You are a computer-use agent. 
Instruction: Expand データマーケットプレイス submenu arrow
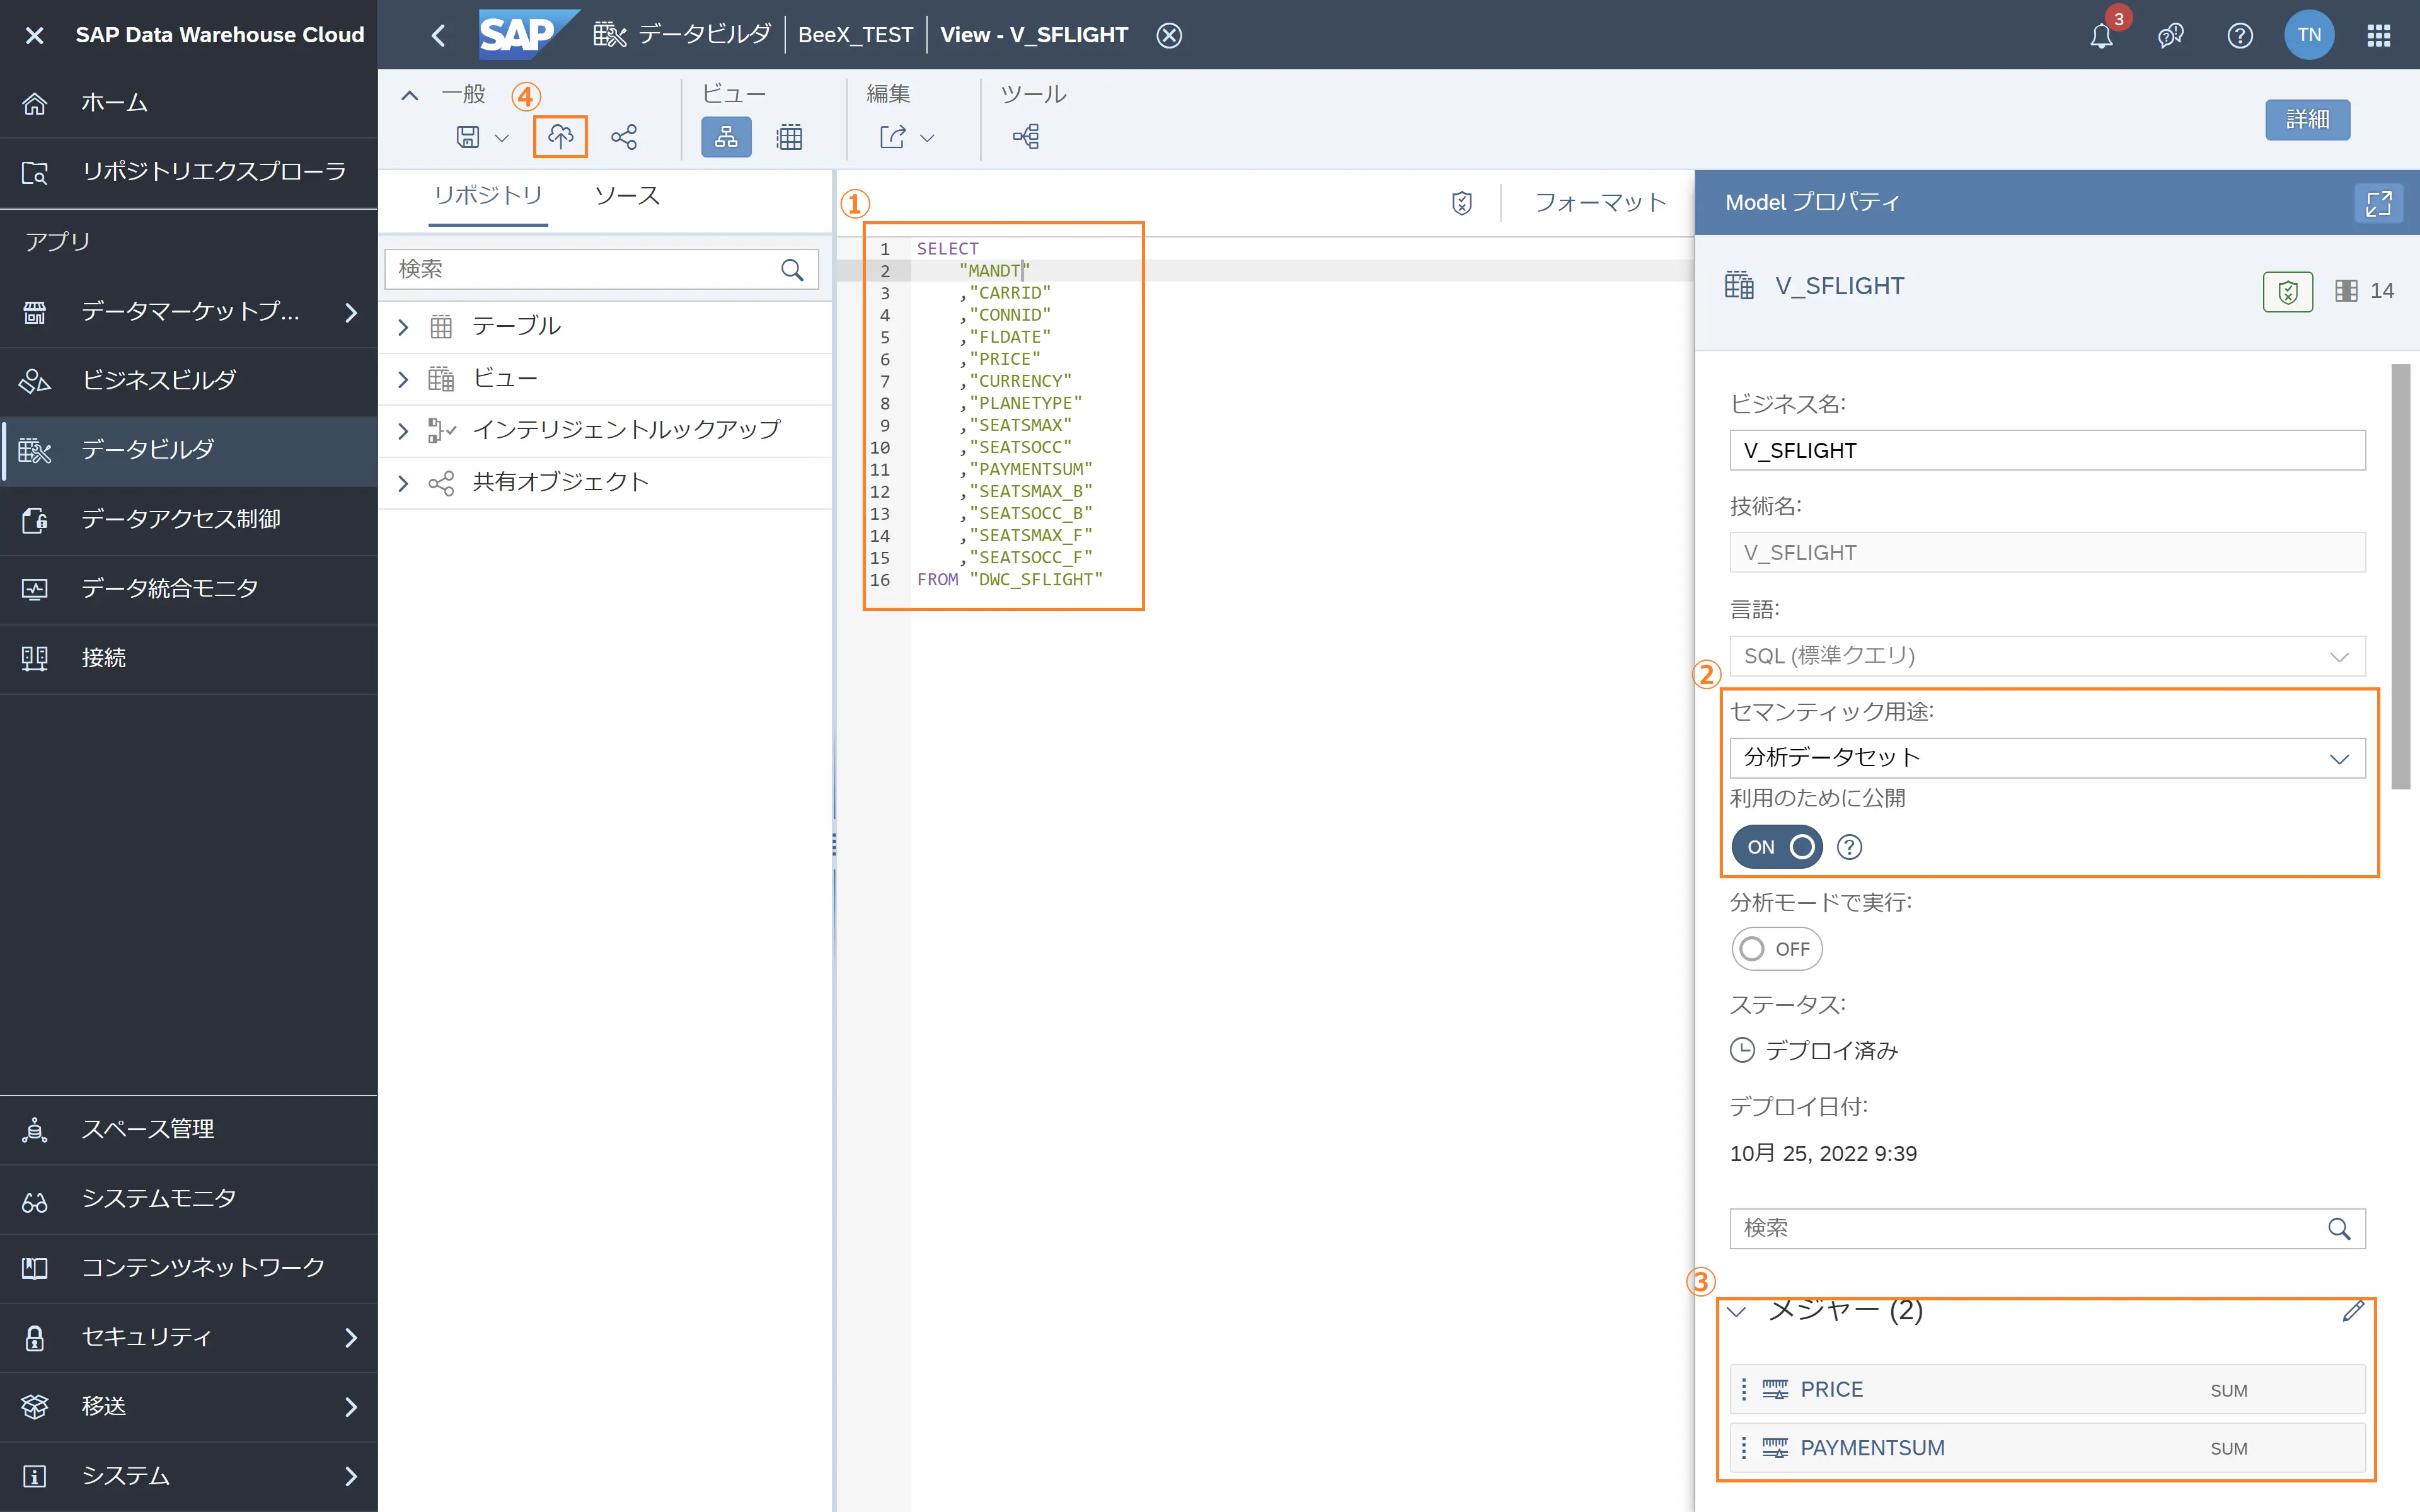pos(351,312)
